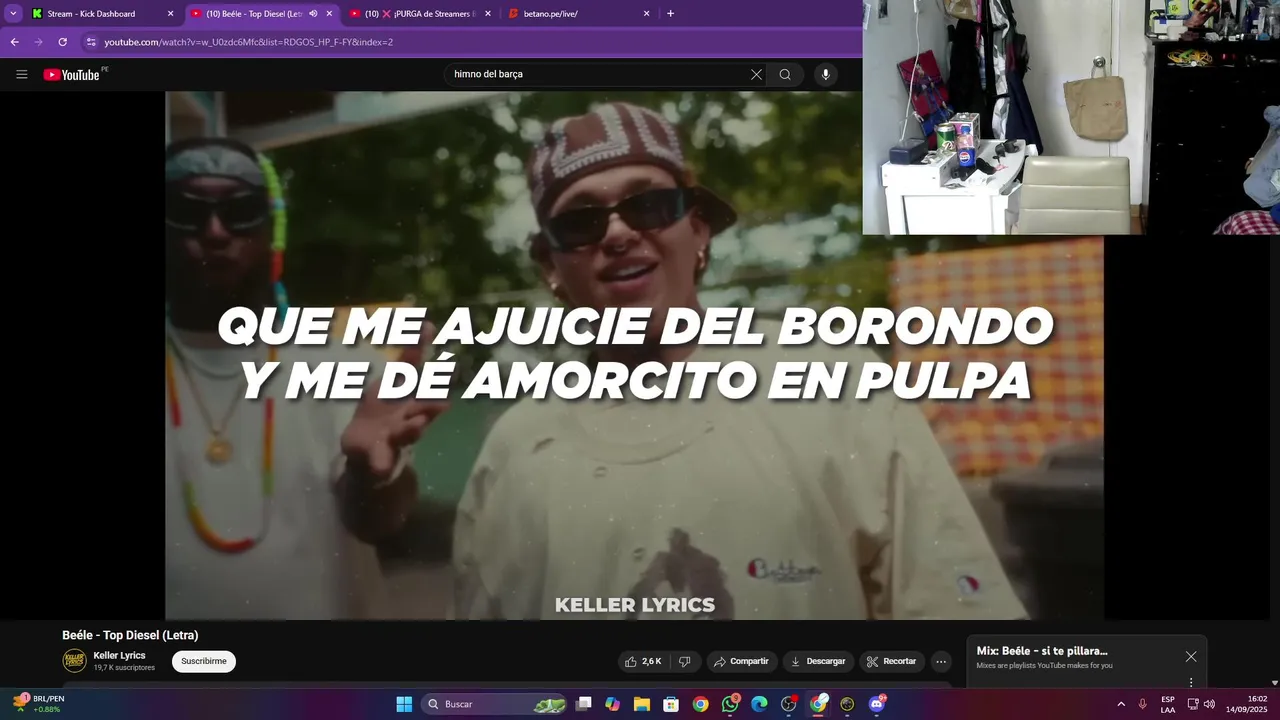Share the video with Compartir
The image size is (1280, 720).
click(741, 661)
